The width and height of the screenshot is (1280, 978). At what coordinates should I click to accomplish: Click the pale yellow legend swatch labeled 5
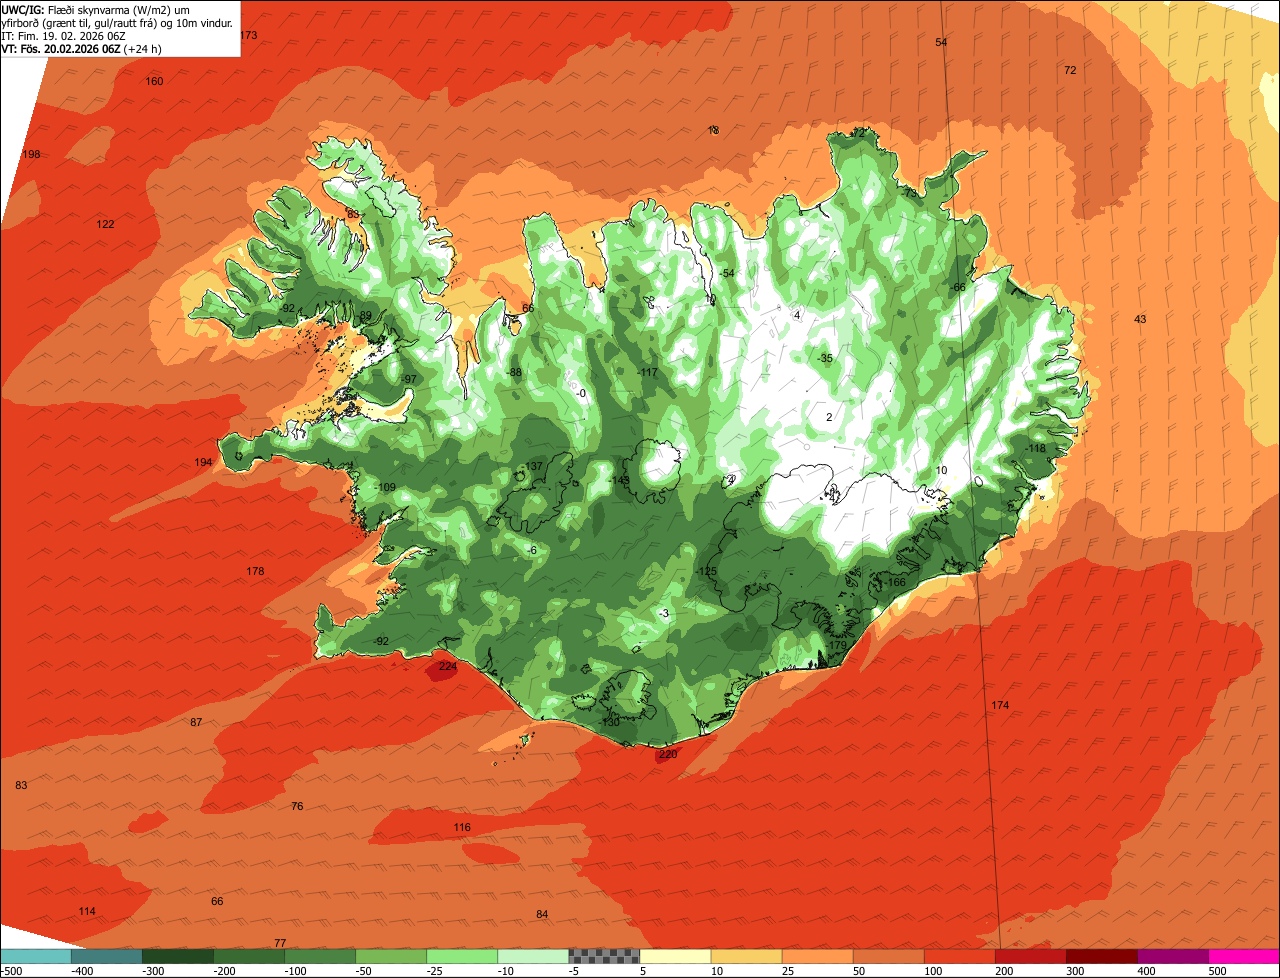click(675, 956)
